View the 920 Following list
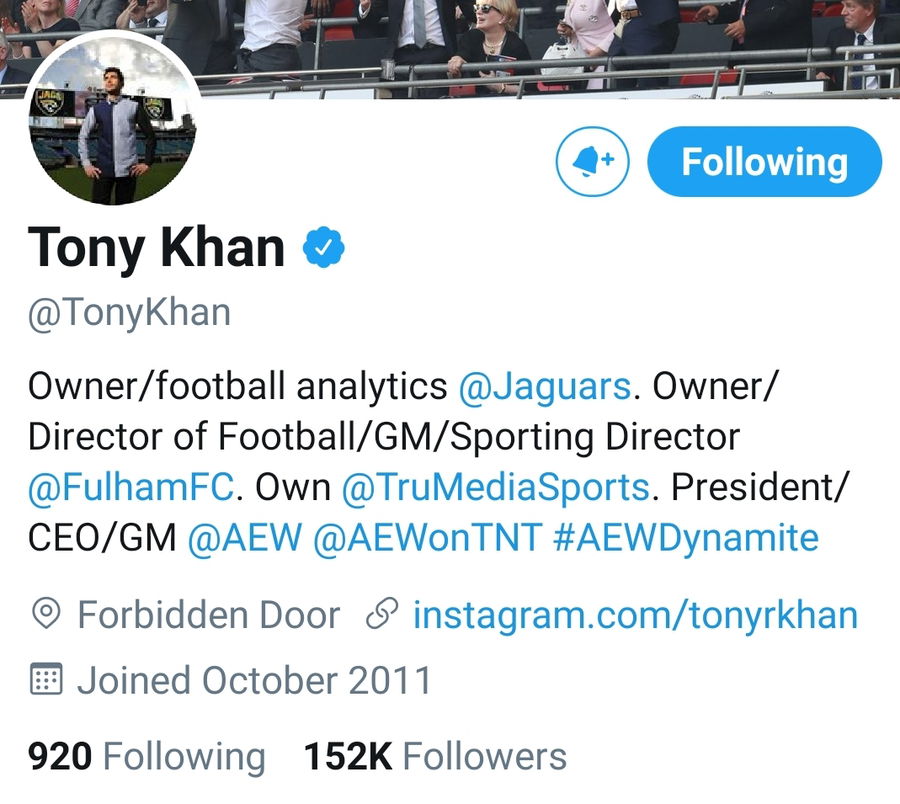Viewport: 900px width, 804px height. coord(147,756)
